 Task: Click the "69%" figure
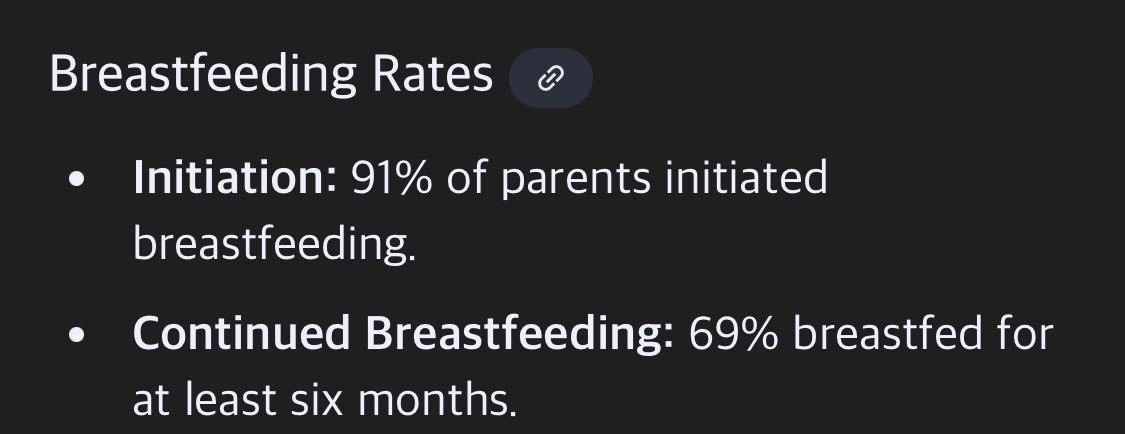734,333
